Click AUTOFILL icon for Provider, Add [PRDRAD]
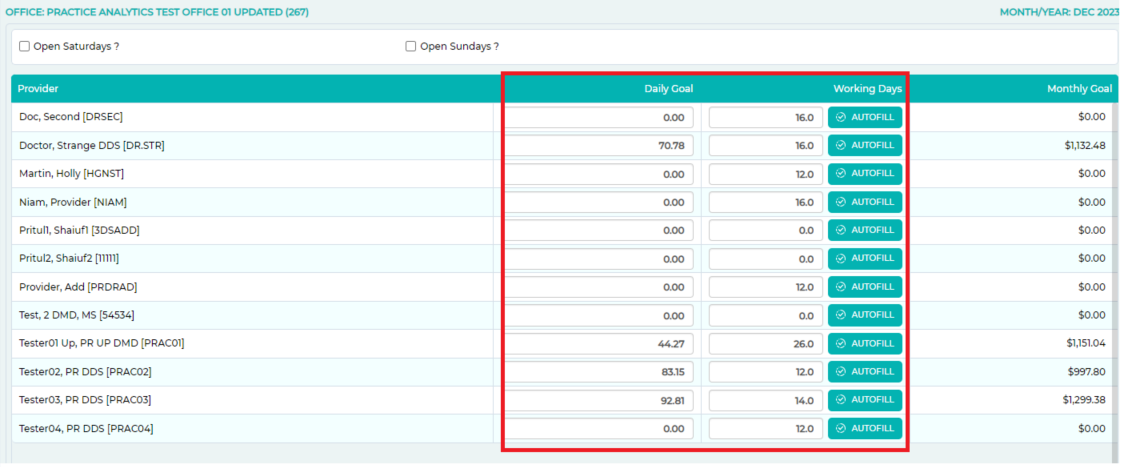Viewport: 1121px width, 467px height. click(x=841, y=287)
